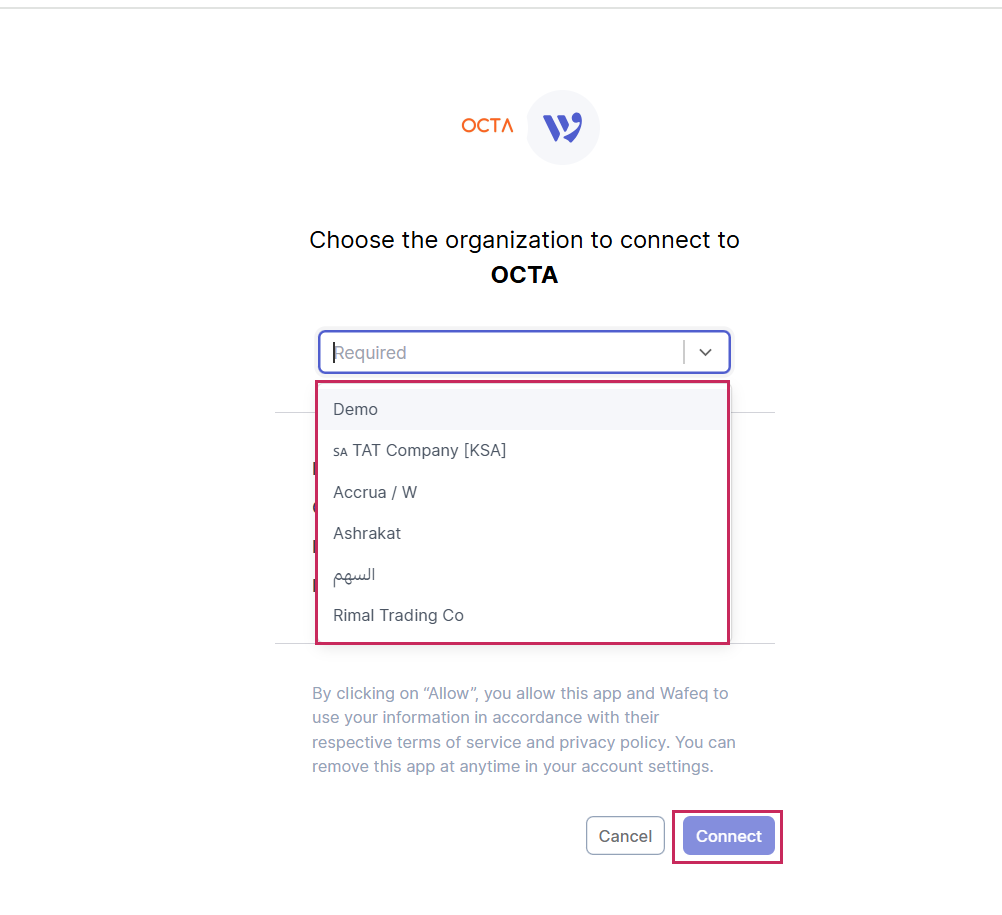Select the Demo organization

(355, 409)
